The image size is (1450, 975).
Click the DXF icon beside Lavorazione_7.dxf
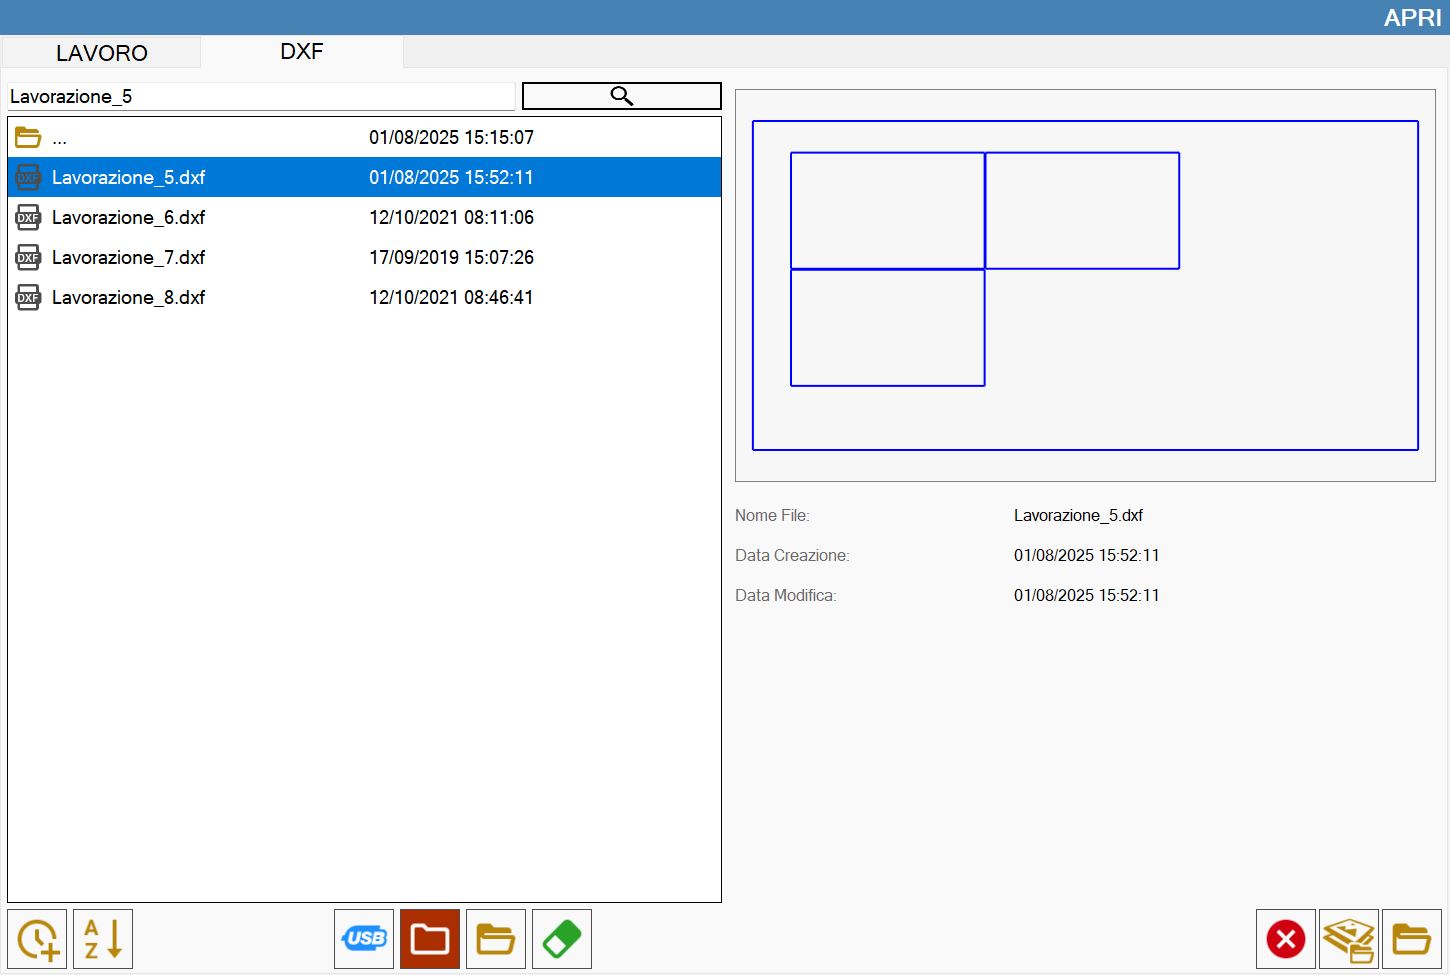pos(28,257)
